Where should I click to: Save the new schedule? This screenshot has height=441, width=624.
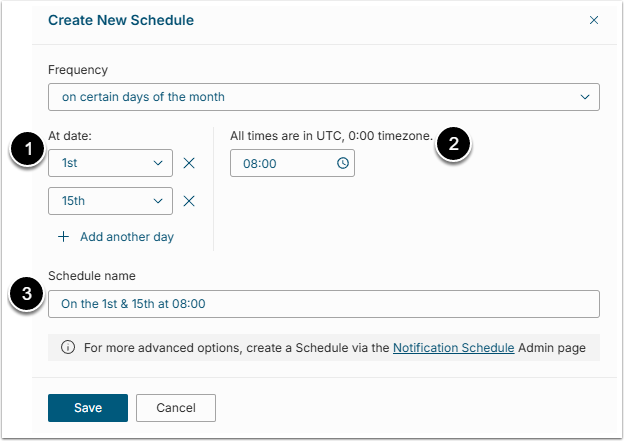point(88,408)
